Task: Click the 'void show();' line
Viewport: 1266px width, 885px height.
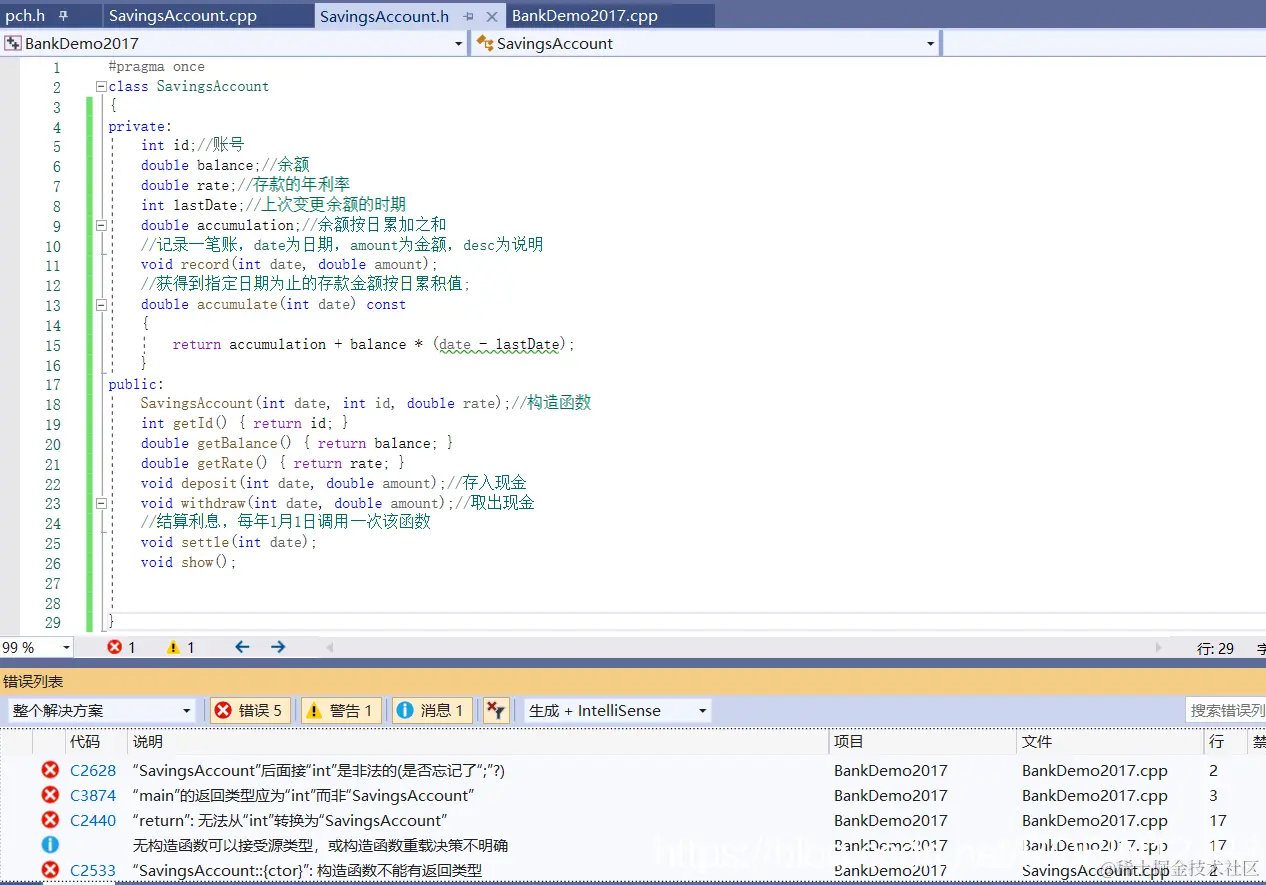Action: tap(188, 562)
